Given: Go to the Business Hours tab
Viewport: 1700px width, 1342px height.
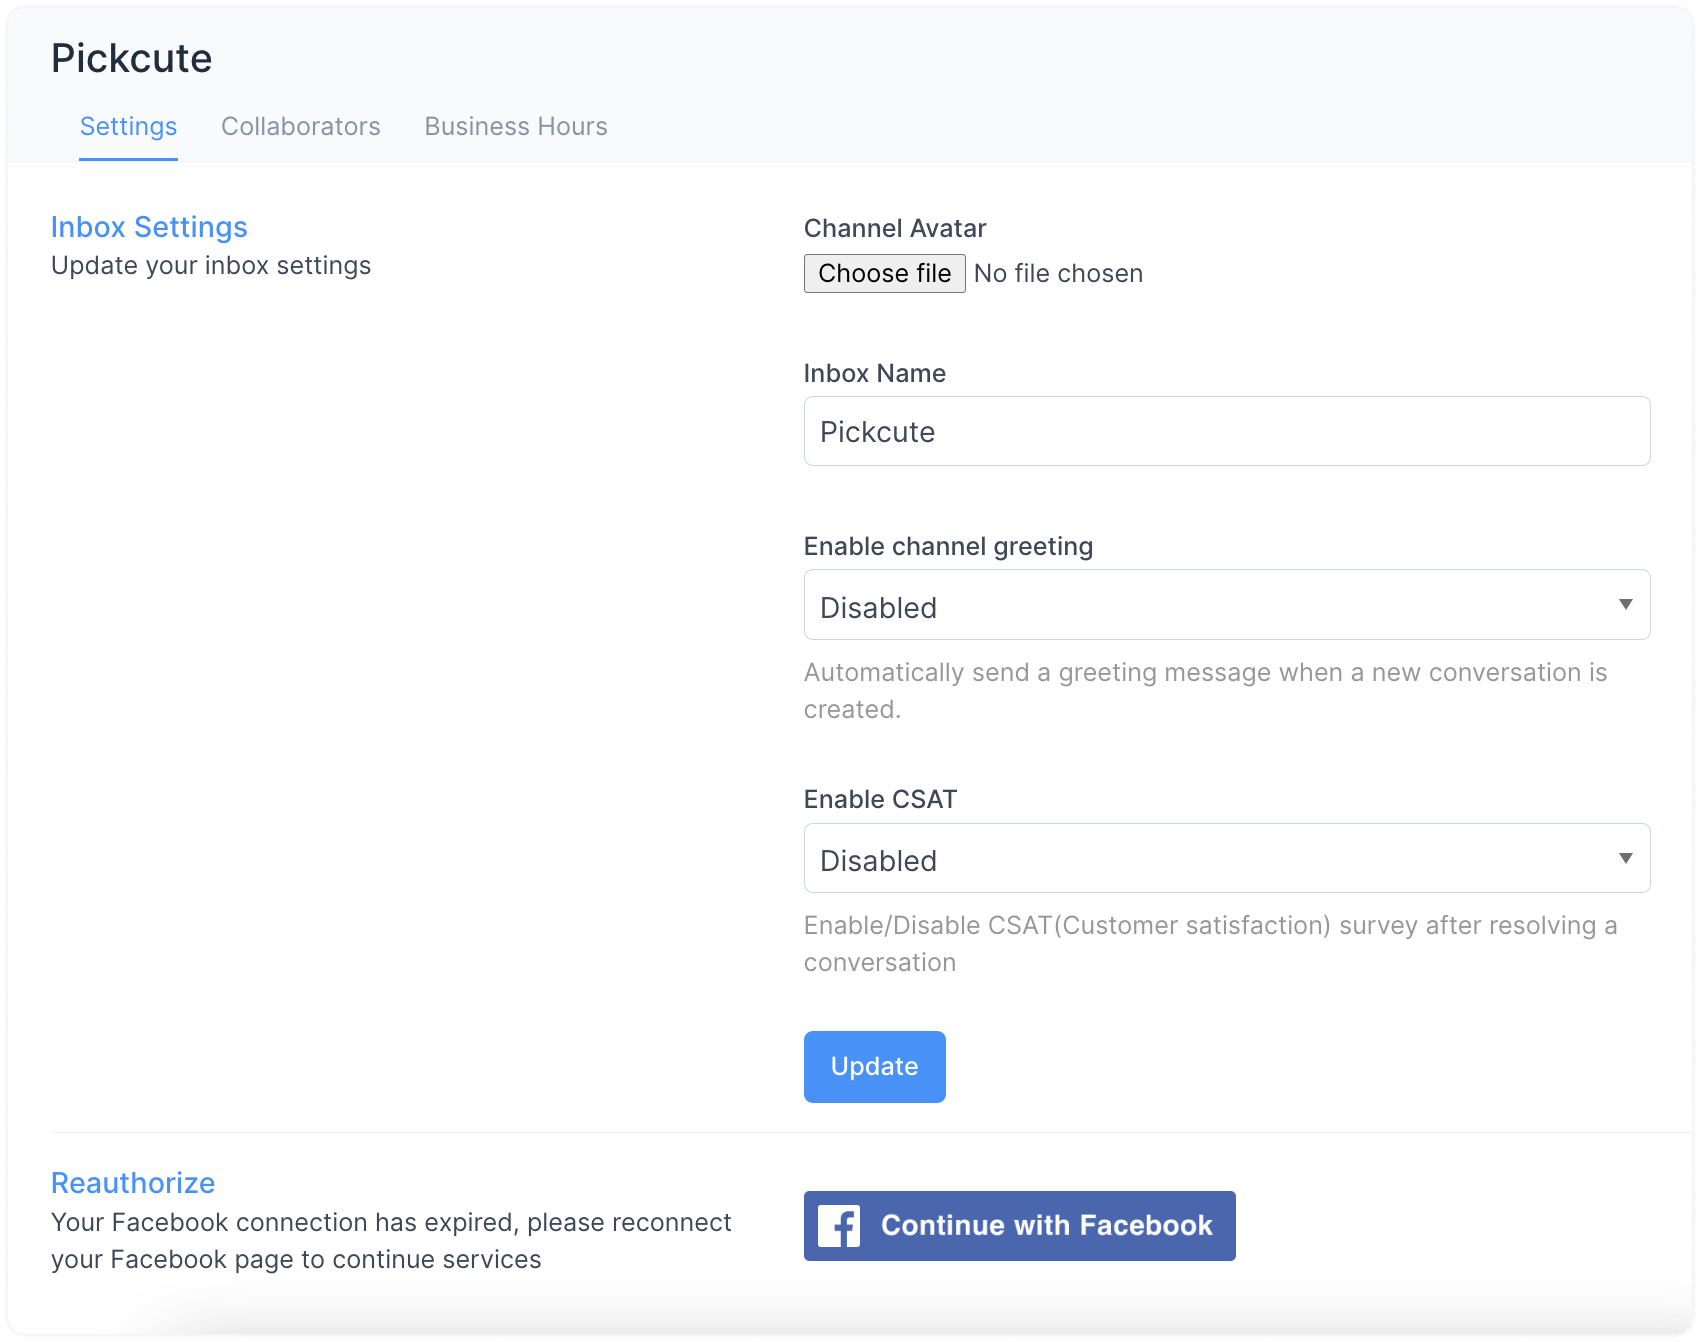Looking at the screenshot, I should 516,127.
